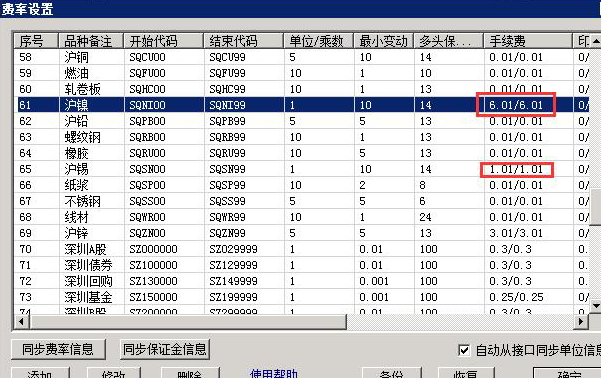
Task: Click the end code SQFU99
Action: (227, 73)
